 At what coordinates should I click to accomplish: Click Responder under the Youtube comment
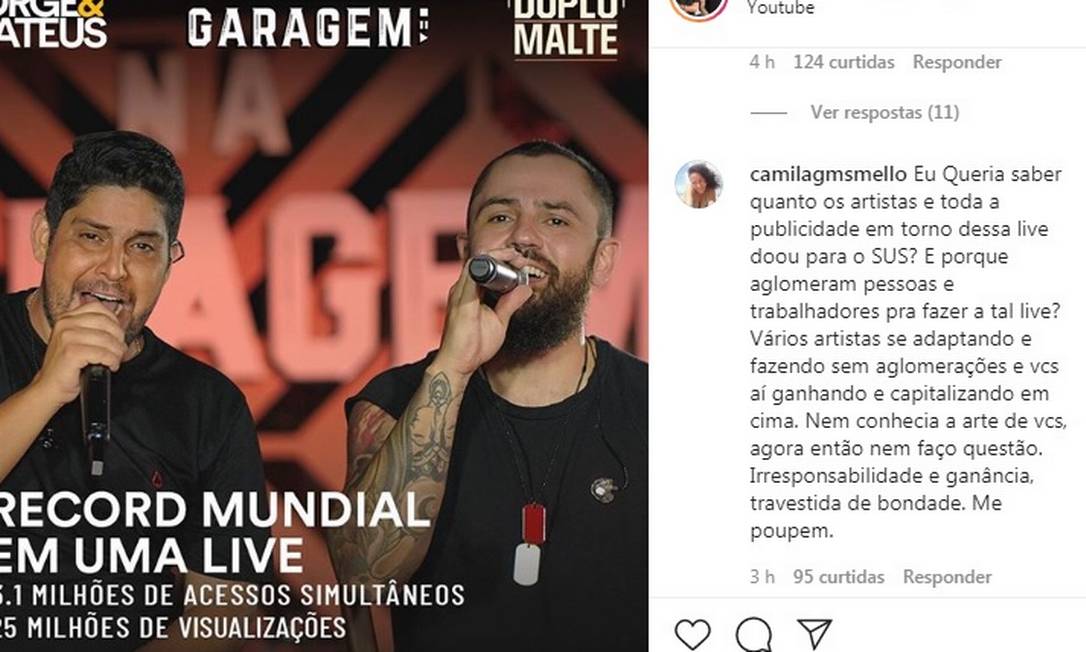click(x=956, y=62)
